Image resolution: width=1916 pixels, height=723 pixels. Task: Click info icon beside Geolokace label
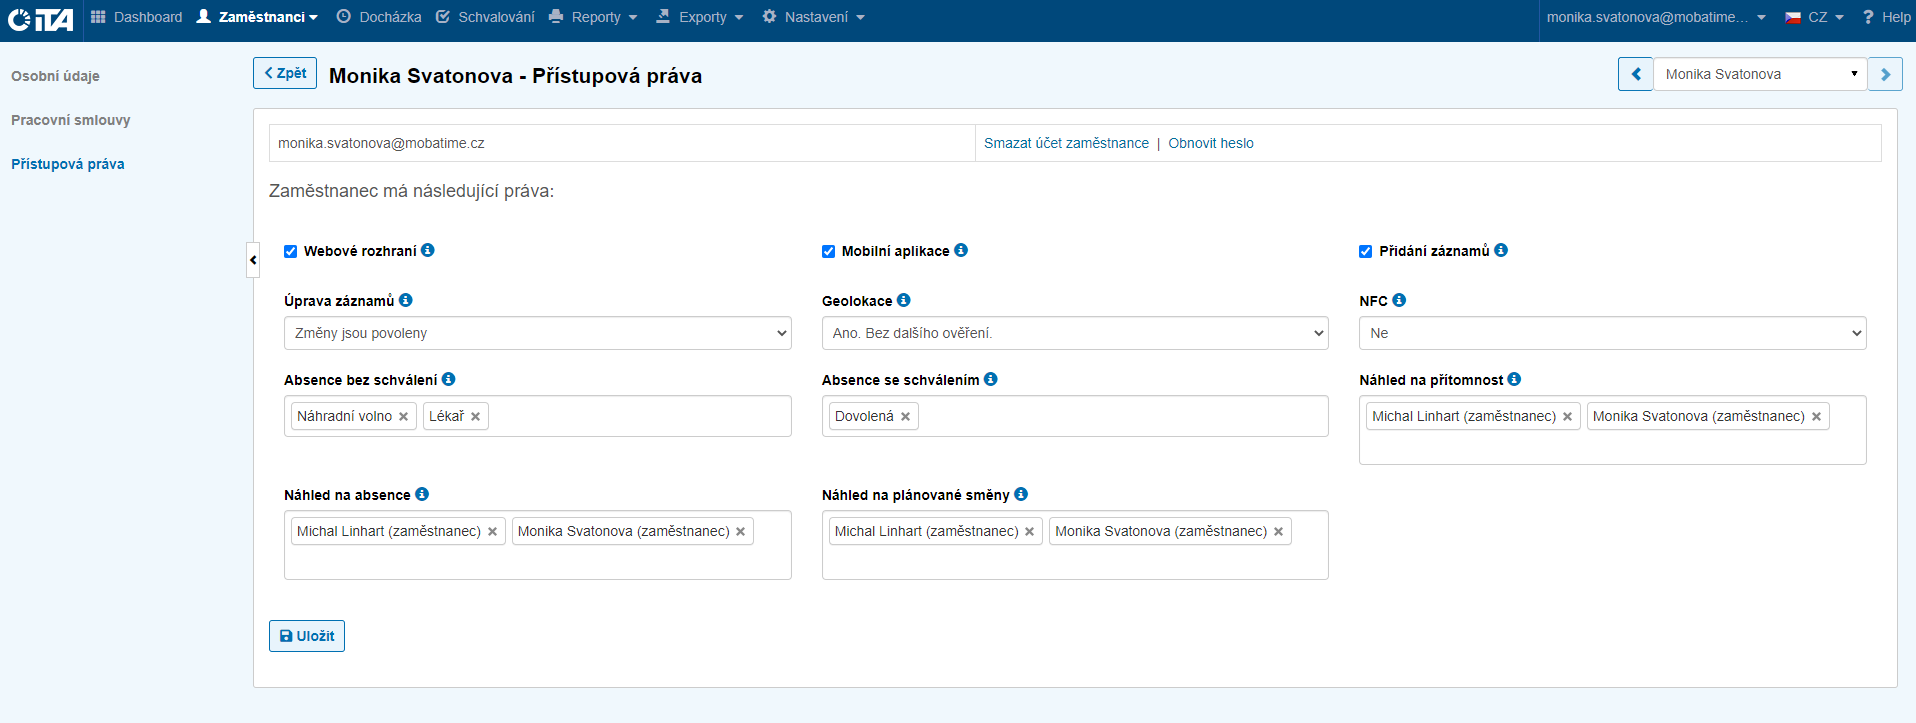tap(904, 300)
